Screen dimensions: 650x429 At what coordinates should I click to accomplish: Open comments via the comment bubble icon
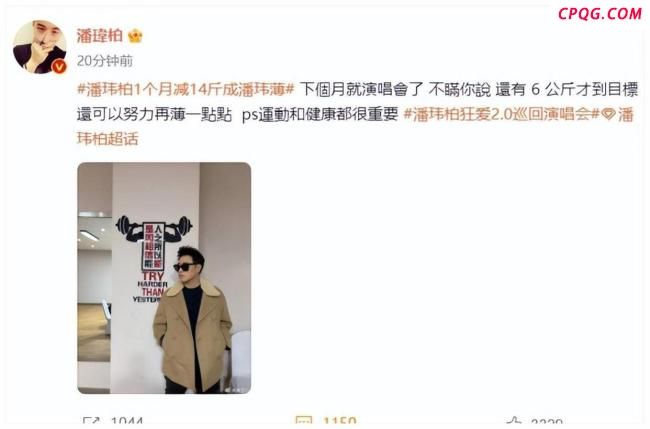tap(304, 422)
